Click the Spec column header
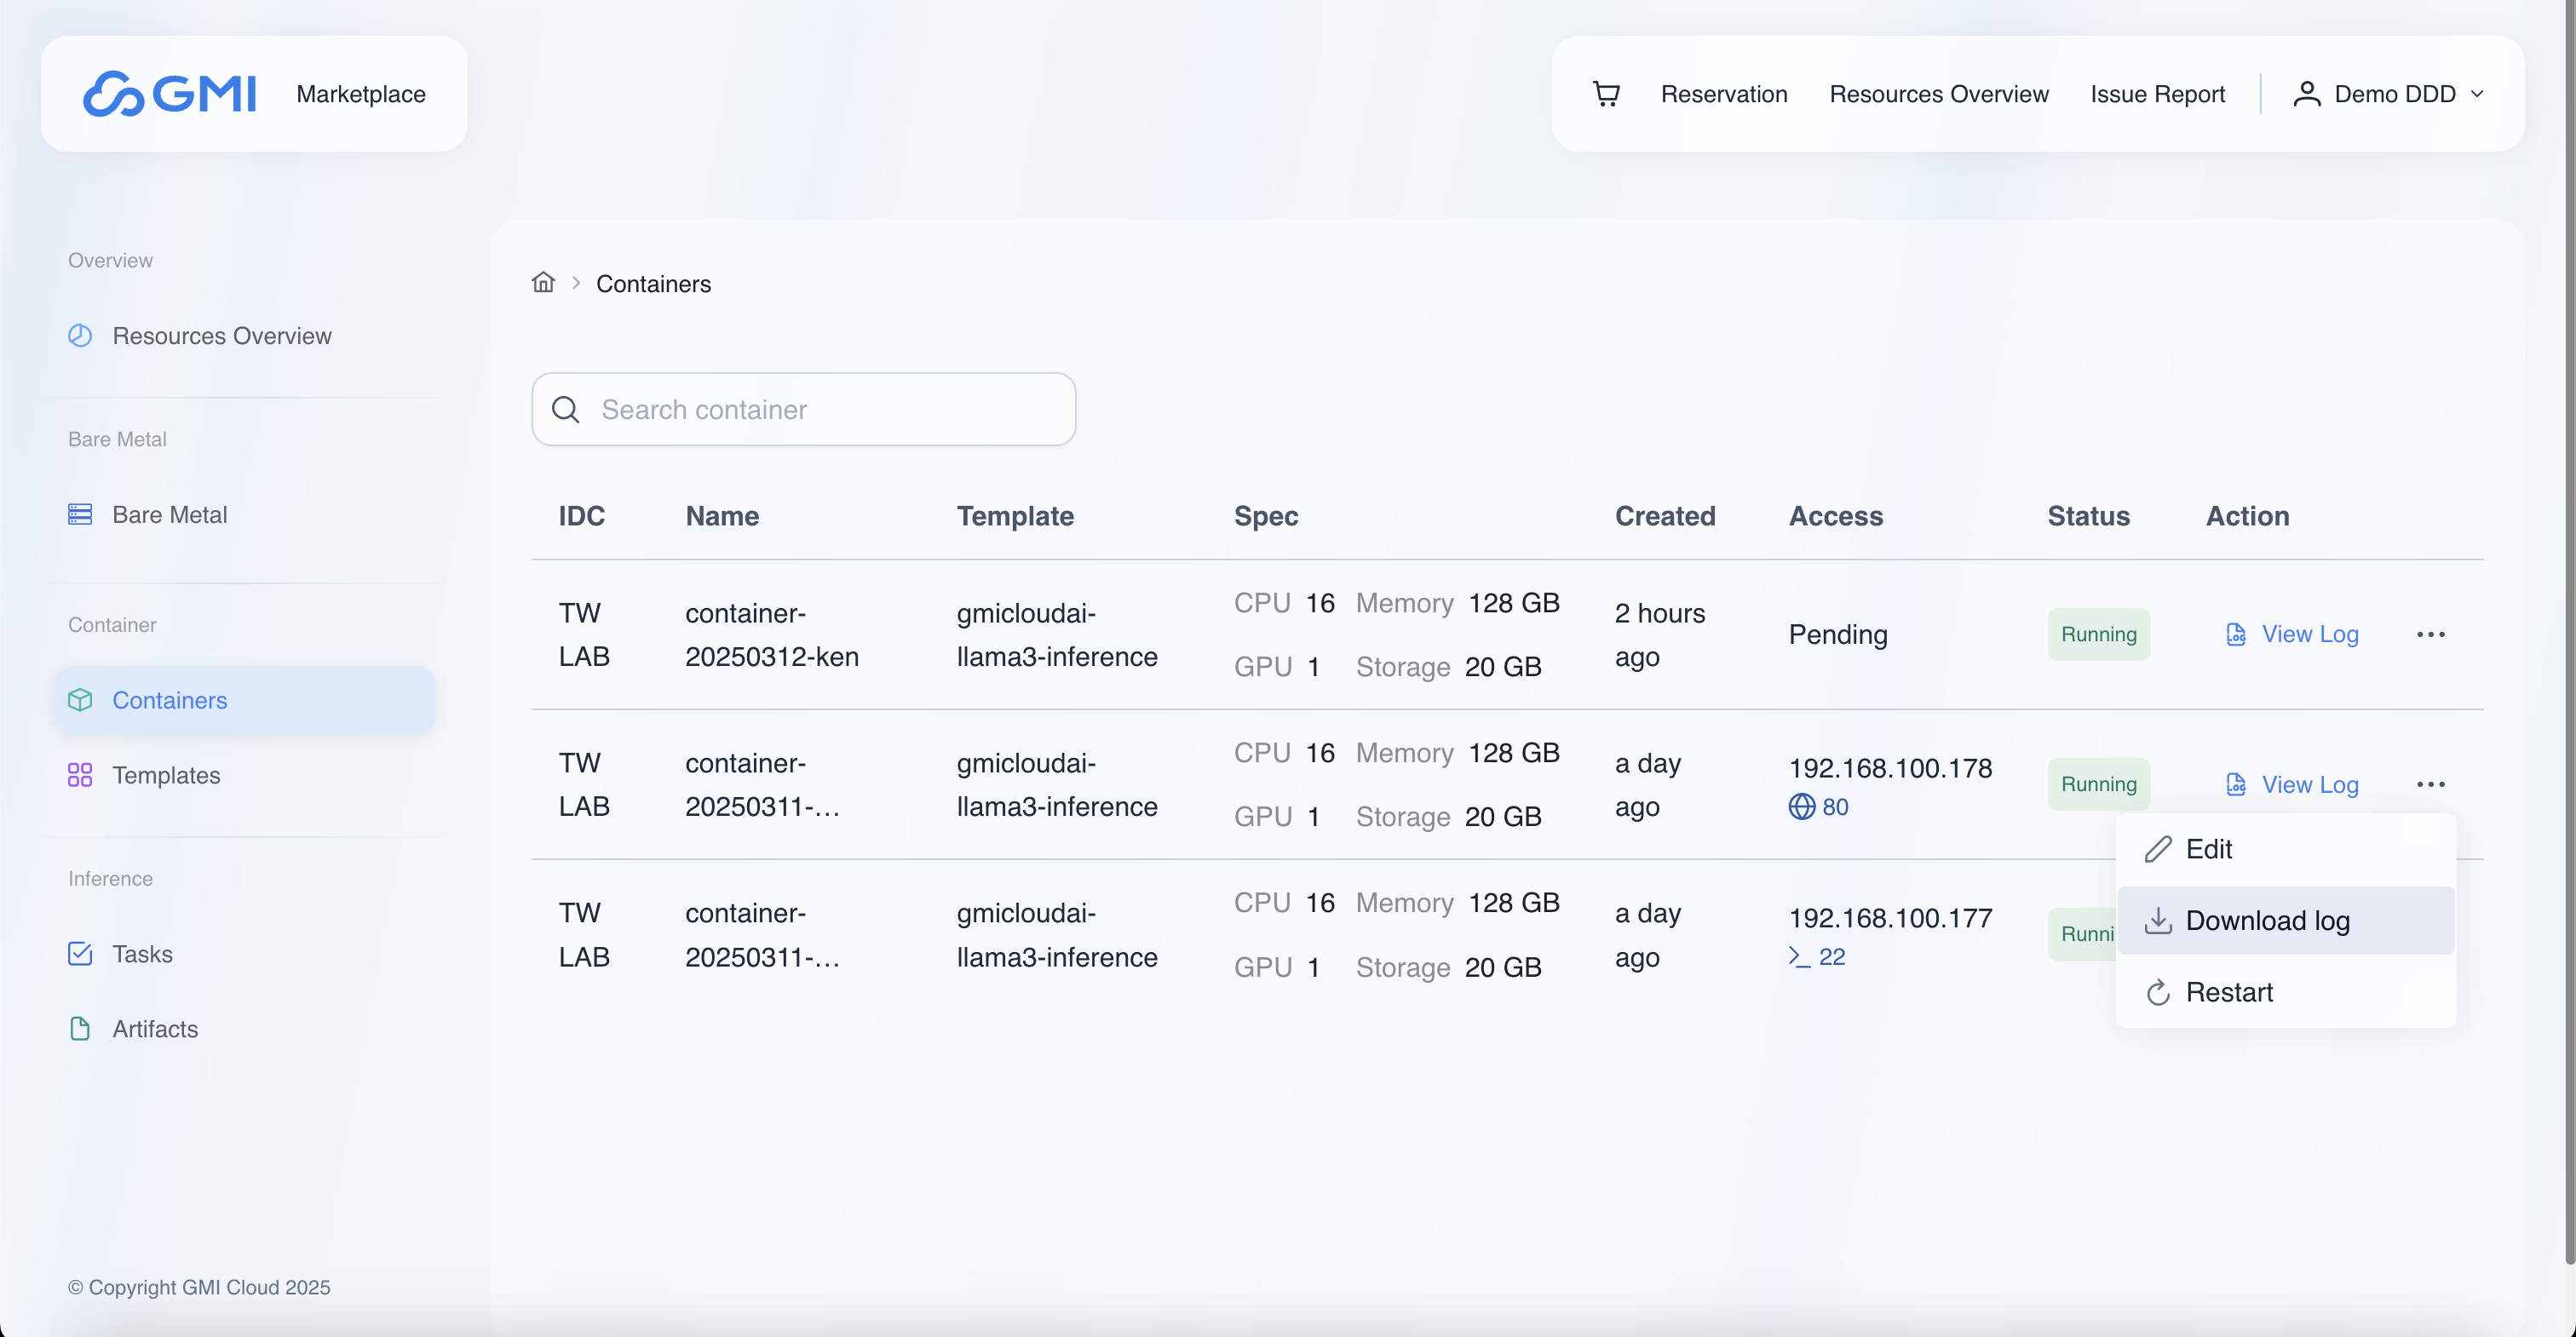 pyautogui.click(x=1266, y=515)
